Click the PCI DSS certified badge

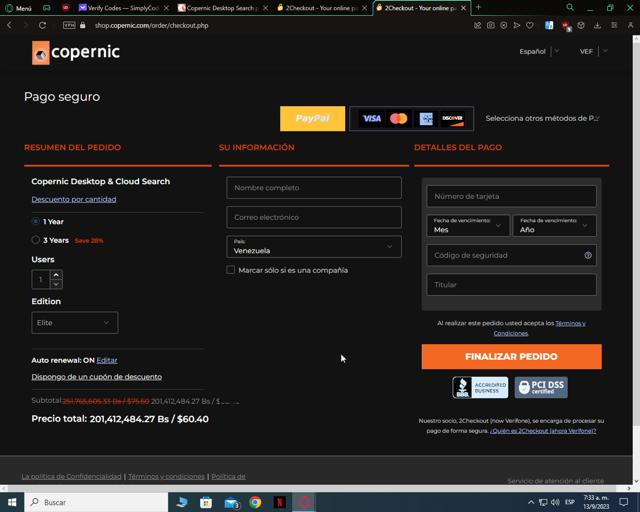[x=541, y=387]
